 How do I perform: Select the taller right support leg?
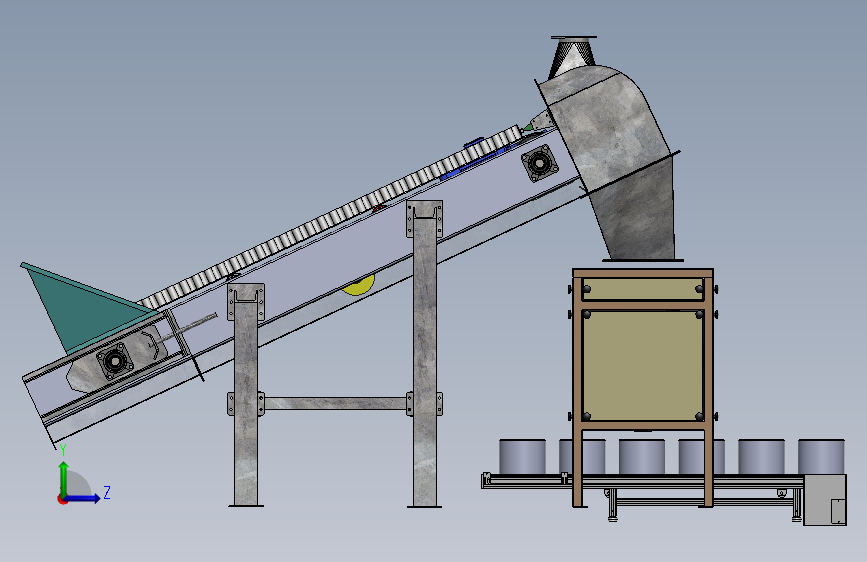click(425, 354)
